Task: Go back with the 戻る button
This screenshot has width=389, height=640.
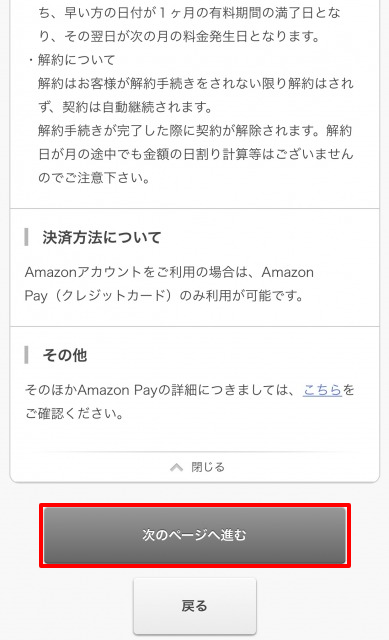Action: coord(195,606)
